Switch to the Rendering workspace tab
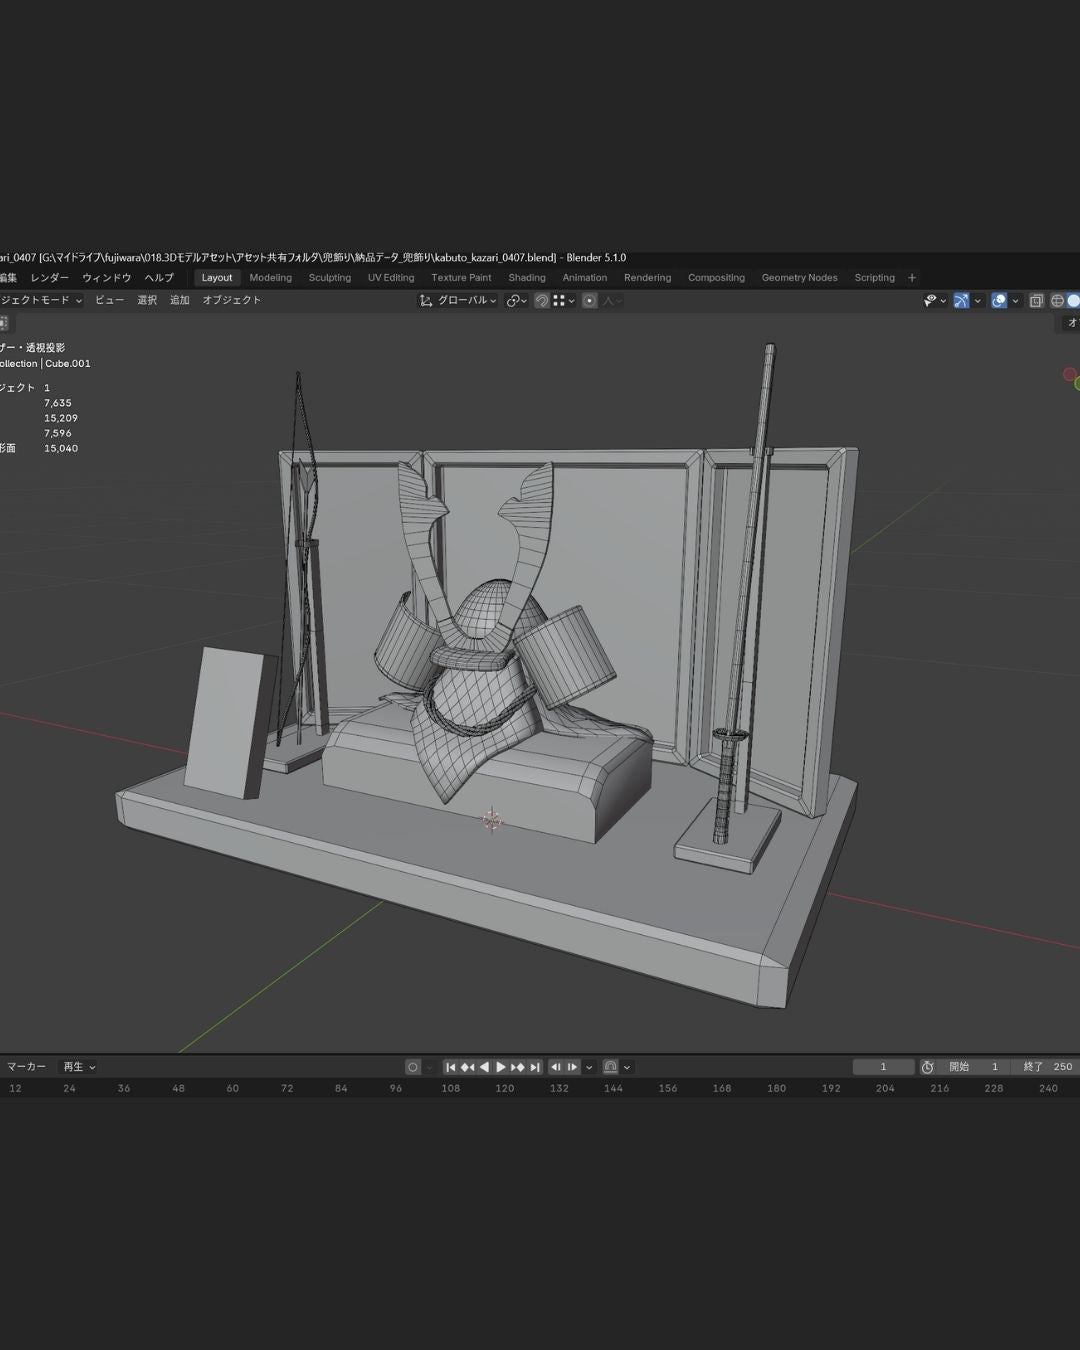Image resolution: width=1080 pixels, height=1350 pixels. [647, 278]
